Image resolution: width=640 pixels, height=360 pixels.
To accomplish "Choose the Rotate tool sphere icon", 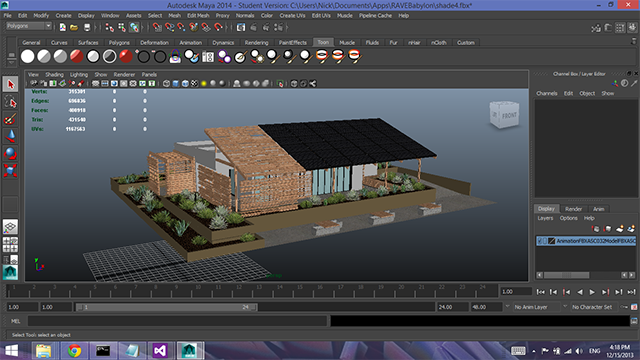I will [11, 153].
